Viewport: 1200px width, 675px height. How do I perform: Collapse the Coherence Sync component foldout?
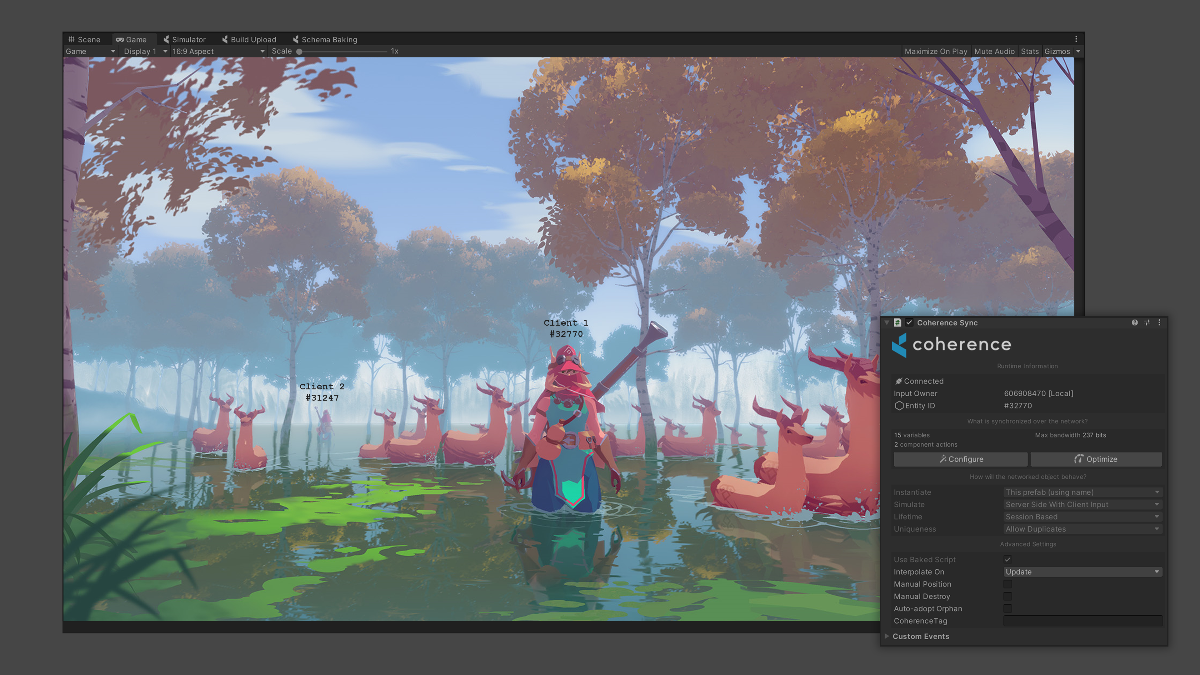click(x=886, y=323)
